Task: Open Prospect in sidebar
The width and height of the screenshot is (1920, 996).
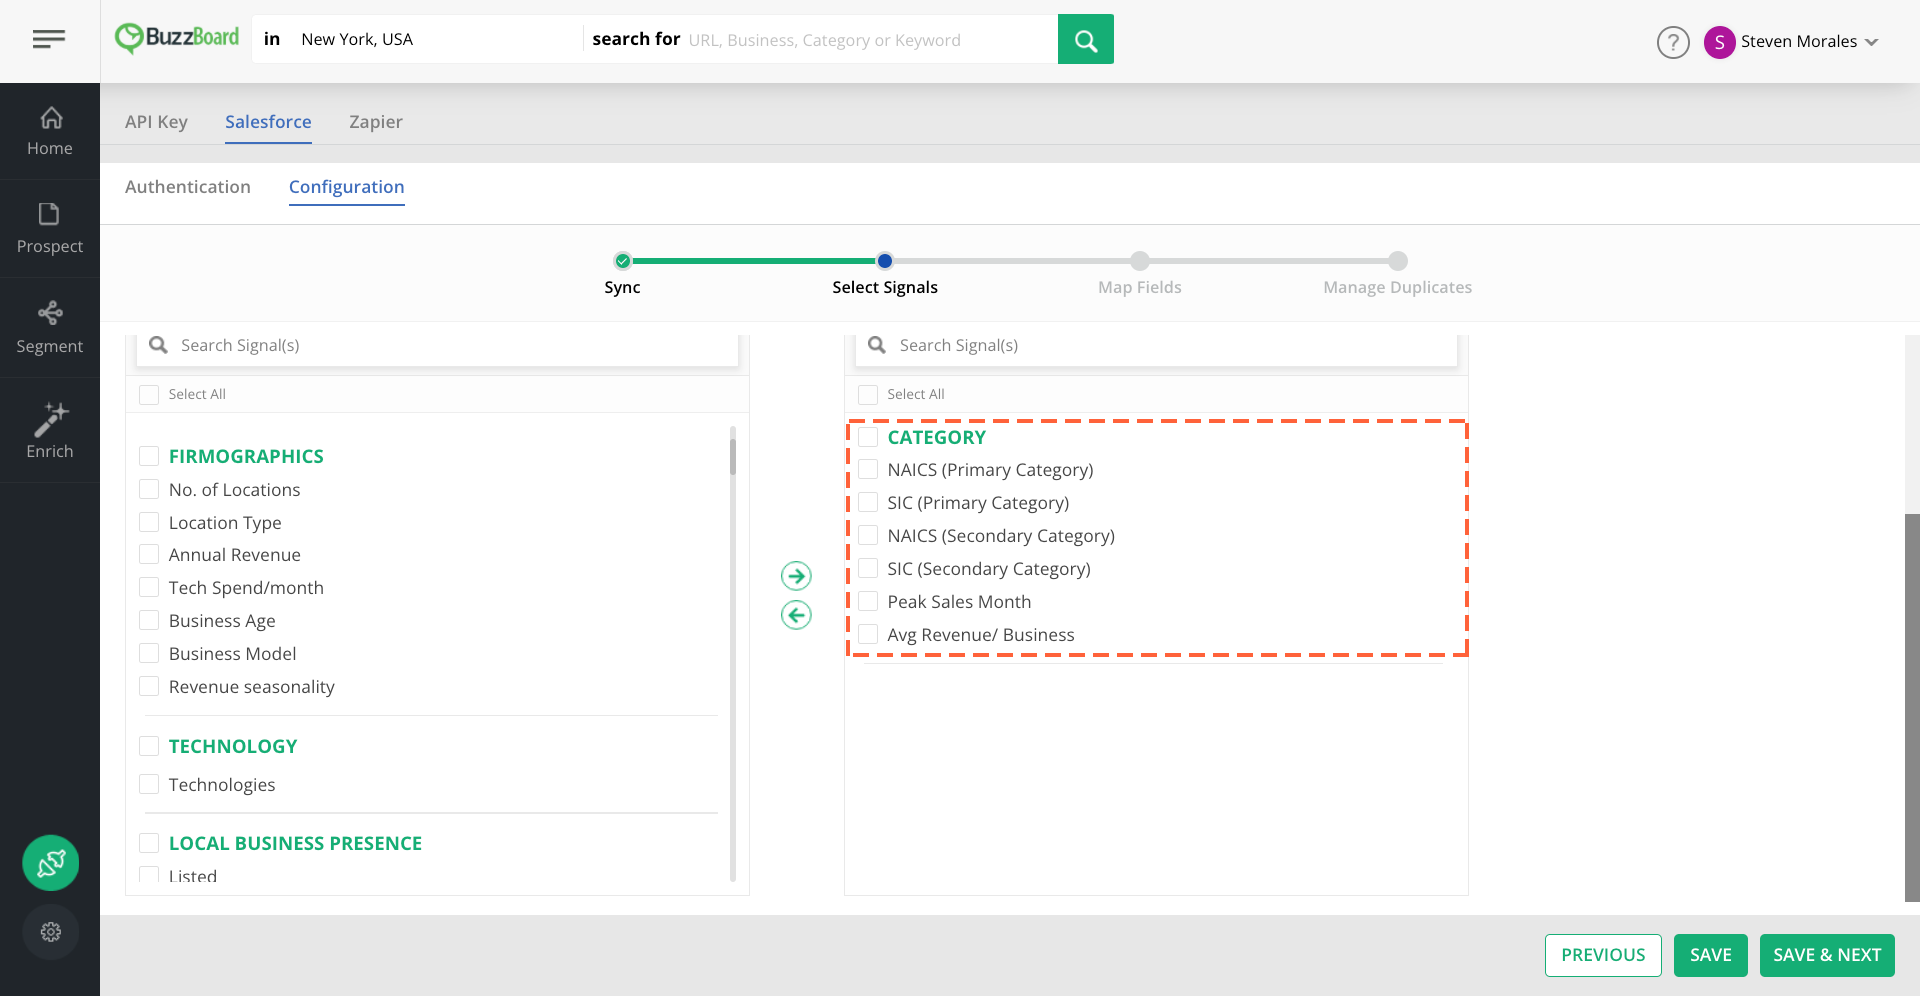Action: pos(50,229)
